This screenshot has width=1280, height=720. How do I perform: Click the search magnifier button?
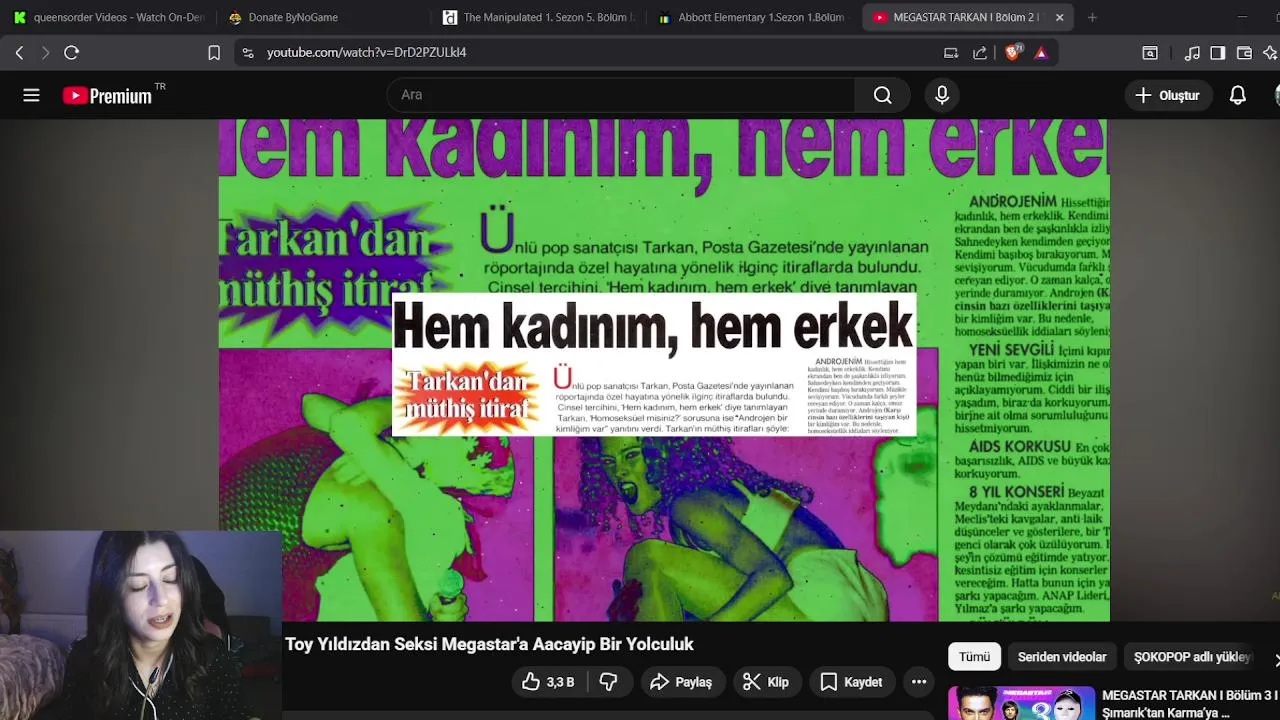882,95
